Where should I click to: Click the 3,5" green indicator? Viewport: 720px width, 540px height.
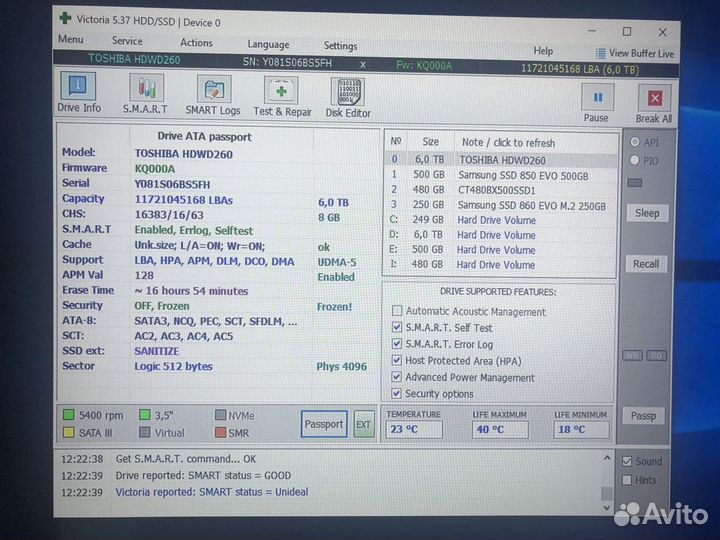tap(145, 415)
